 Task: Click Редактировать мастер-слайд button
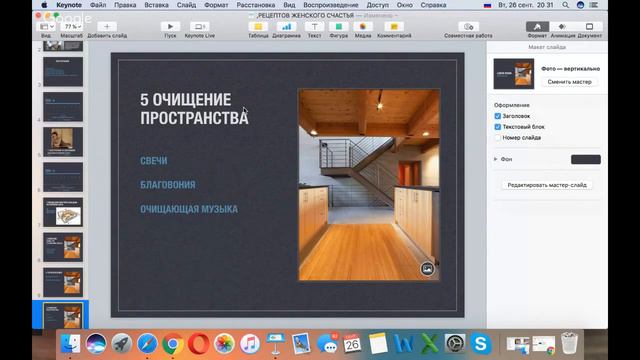coord(547,185)
